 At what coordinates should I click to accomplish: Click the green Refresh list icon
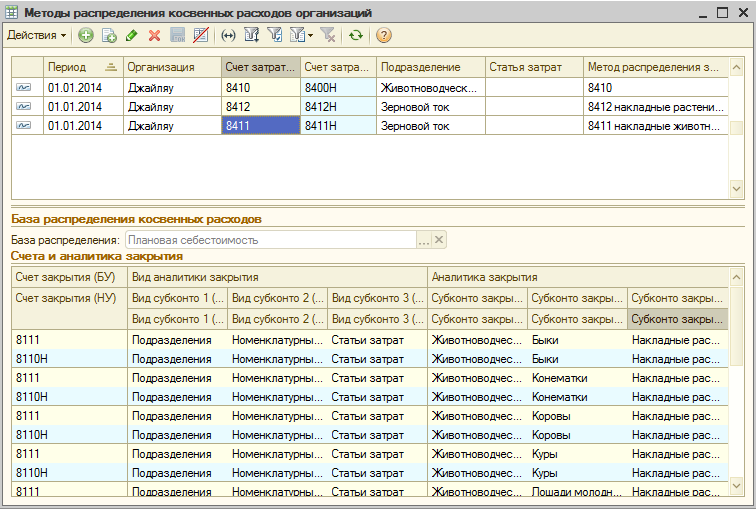point(355,35)
